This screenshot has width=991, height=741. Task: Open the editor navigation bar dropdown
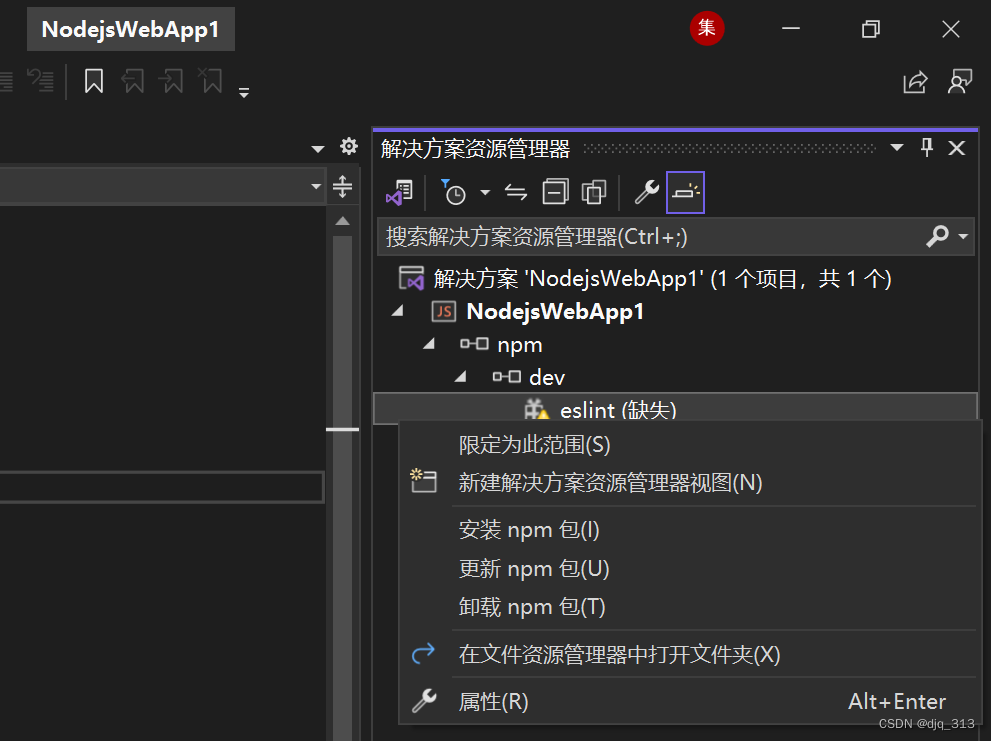point(316,187)
